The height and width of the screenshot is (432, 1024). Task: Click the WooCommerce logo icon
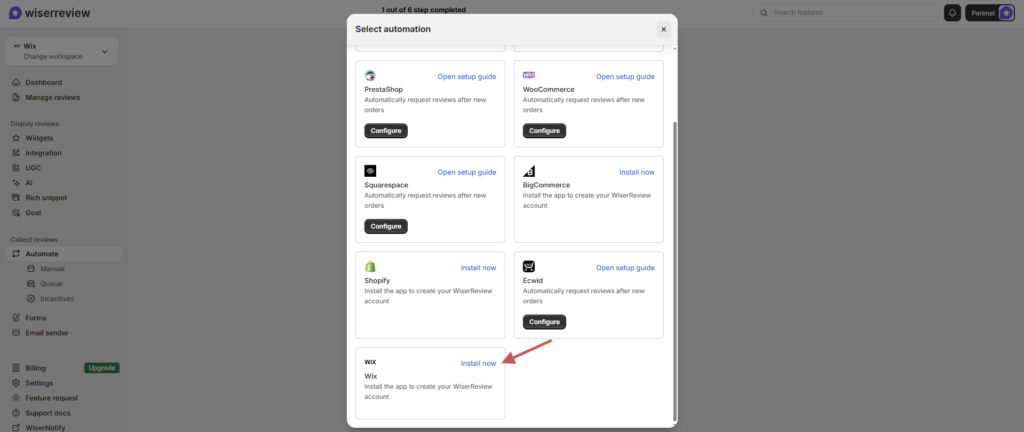coord(529,76)
